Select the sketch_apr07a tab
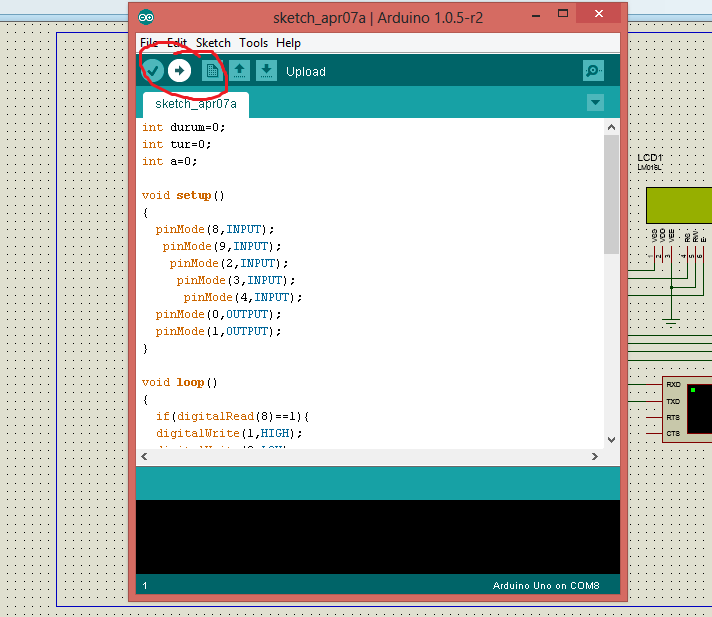This screenshot has width=712, height=617. [x=196, y=104]
